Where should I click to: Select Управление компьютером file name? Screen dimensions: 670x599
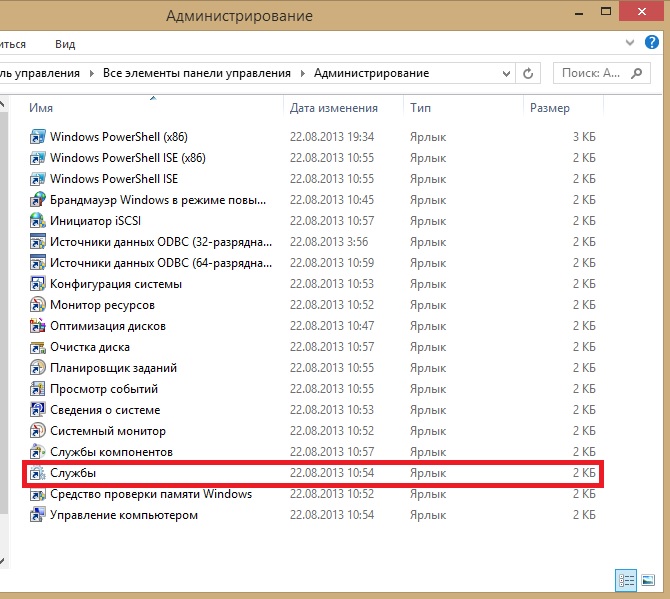[x=124, y=515]
